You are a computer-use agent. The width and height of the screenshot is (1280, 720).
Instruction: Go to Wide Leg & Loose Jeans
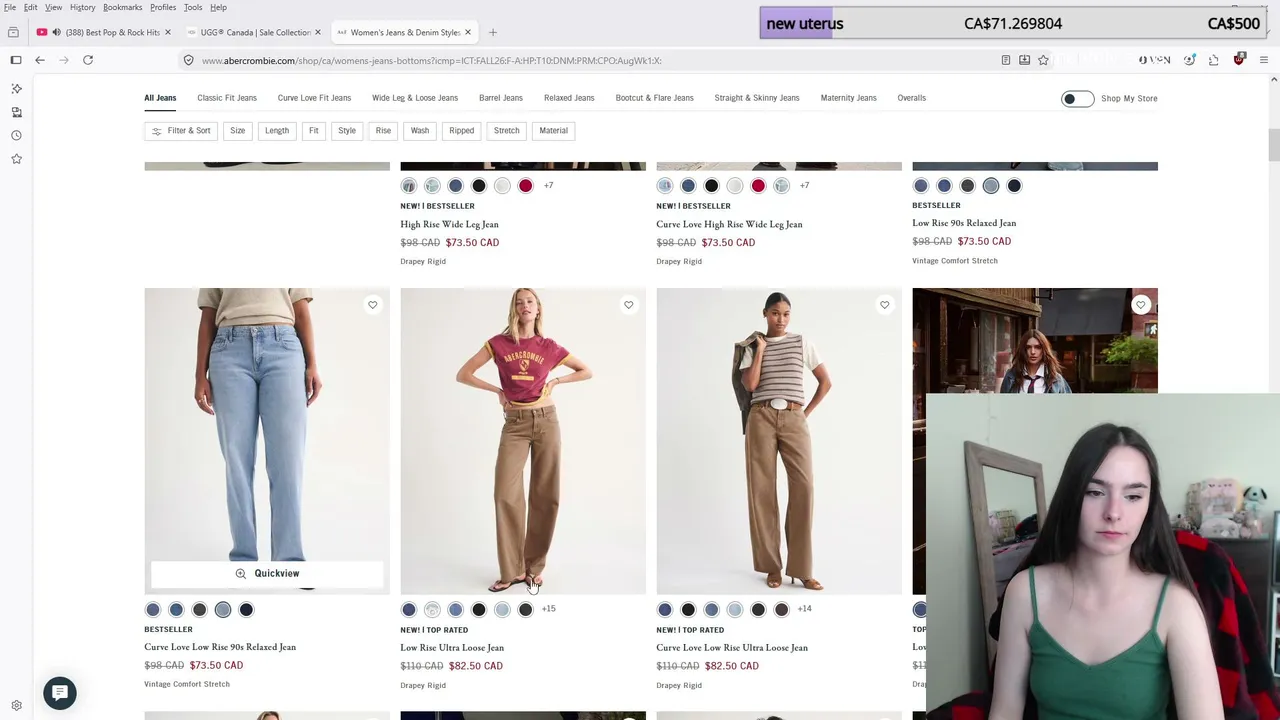(x=415, y=98)
